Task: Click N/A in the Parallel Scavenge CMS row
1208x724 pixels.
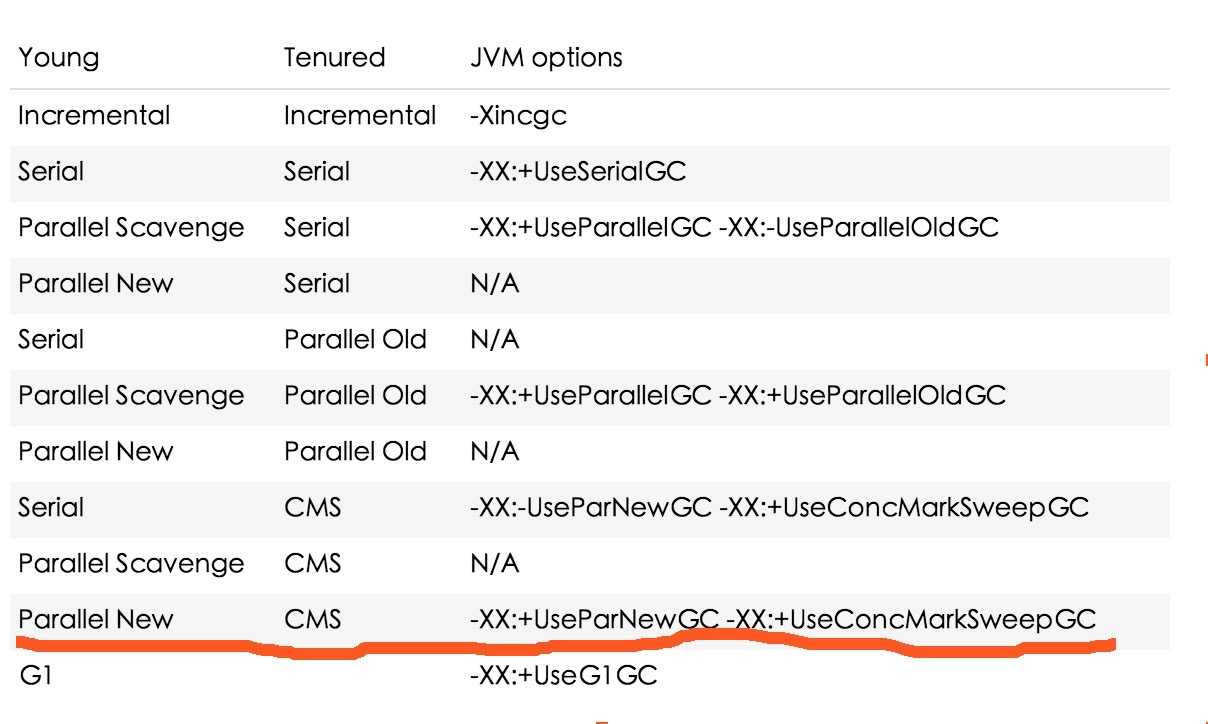Action: [x=494, y=564]
